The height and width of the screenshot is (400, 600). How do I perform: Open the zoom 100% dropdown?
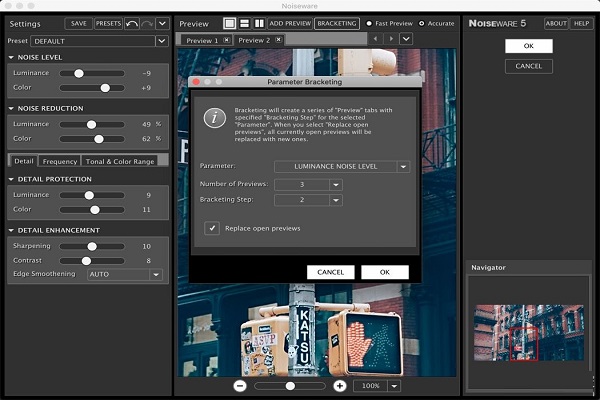(394, 386)
